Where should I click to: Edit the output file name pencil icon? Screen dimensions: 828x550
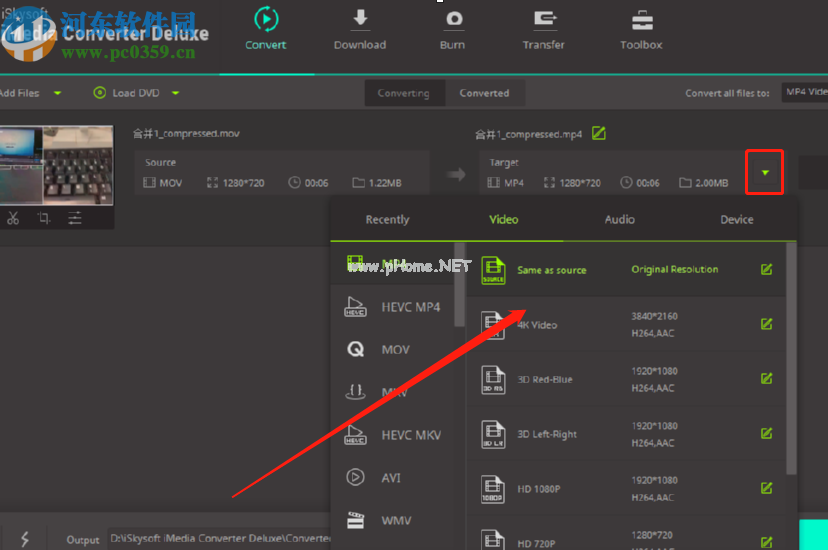pyautogui.click(x=599, y=133)
